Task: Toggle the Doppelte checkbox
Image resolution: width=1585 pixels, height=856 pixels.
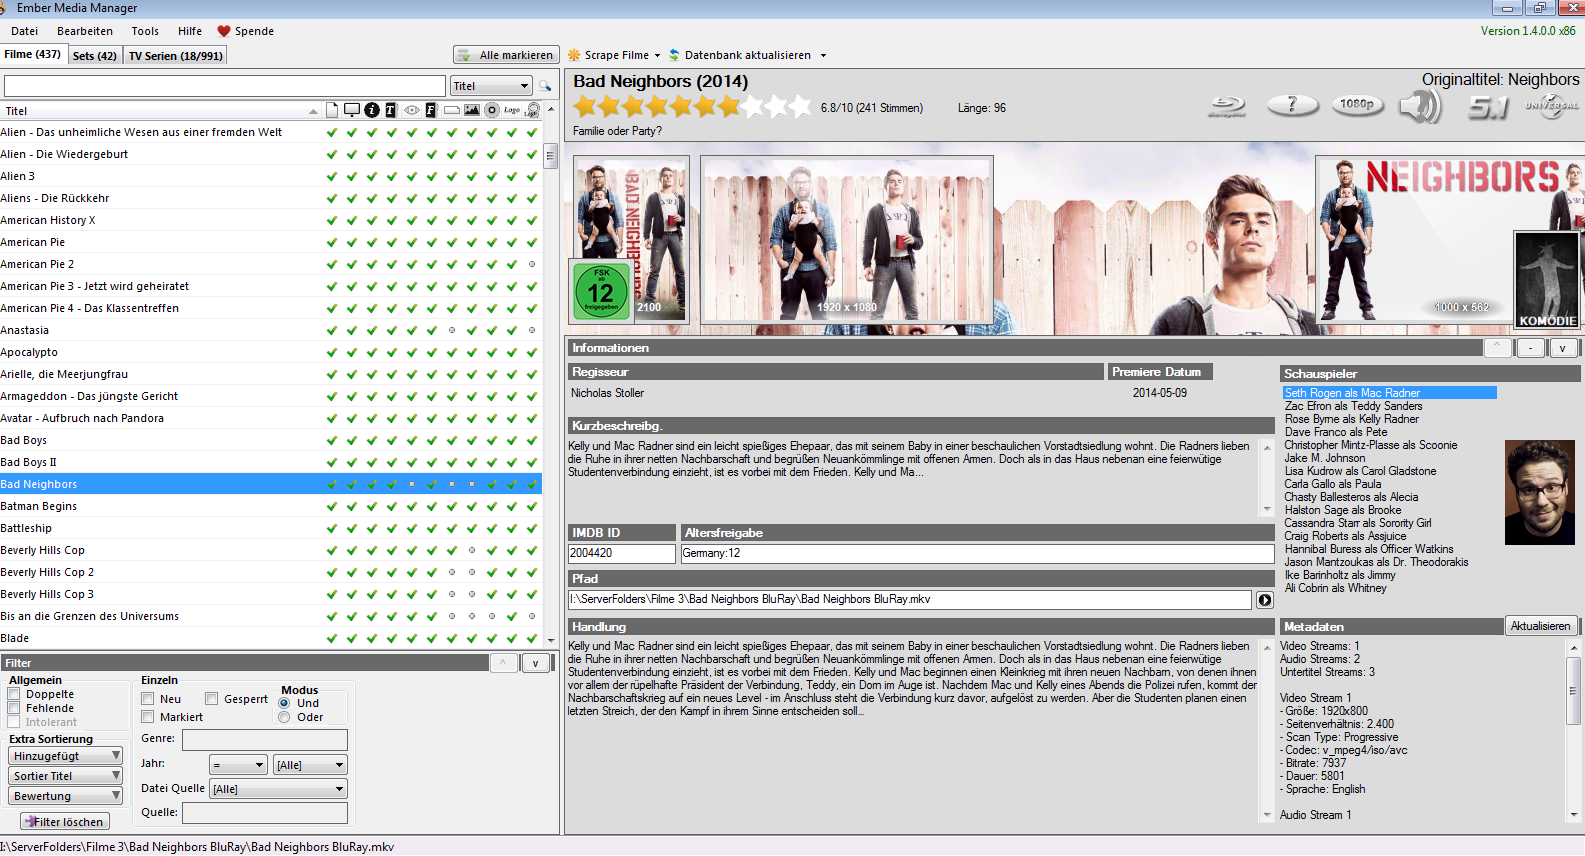Action: point(14,694)
